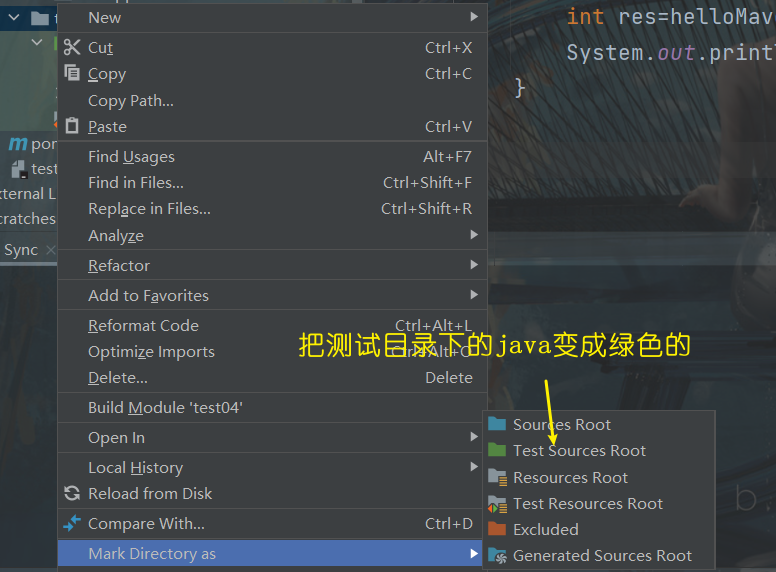Click the Reload from Disk refresh icon

(72, 493)
